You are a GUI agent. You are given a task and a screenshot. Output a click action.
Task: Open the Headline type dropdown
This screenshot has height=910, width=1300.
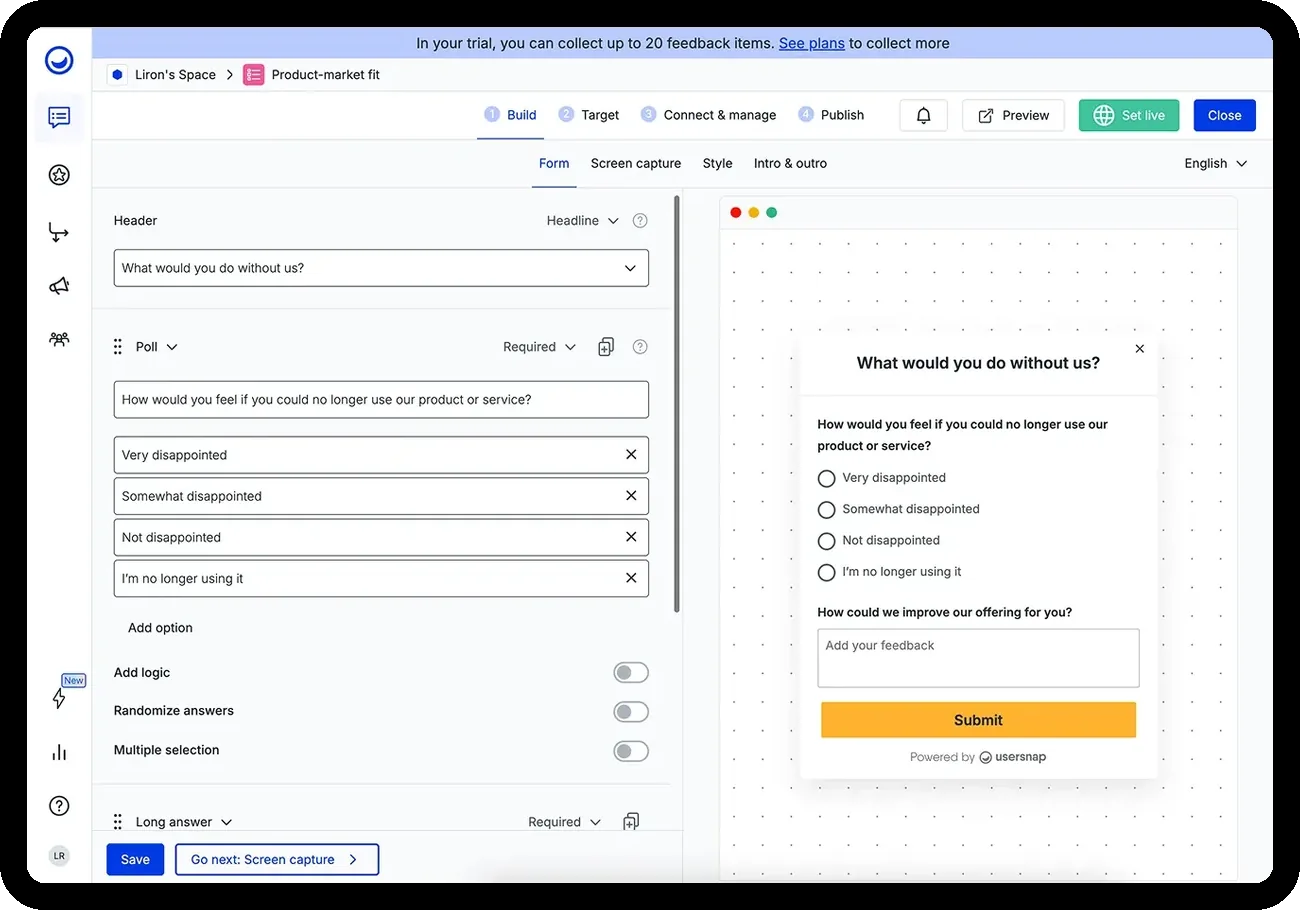[583, 221]
